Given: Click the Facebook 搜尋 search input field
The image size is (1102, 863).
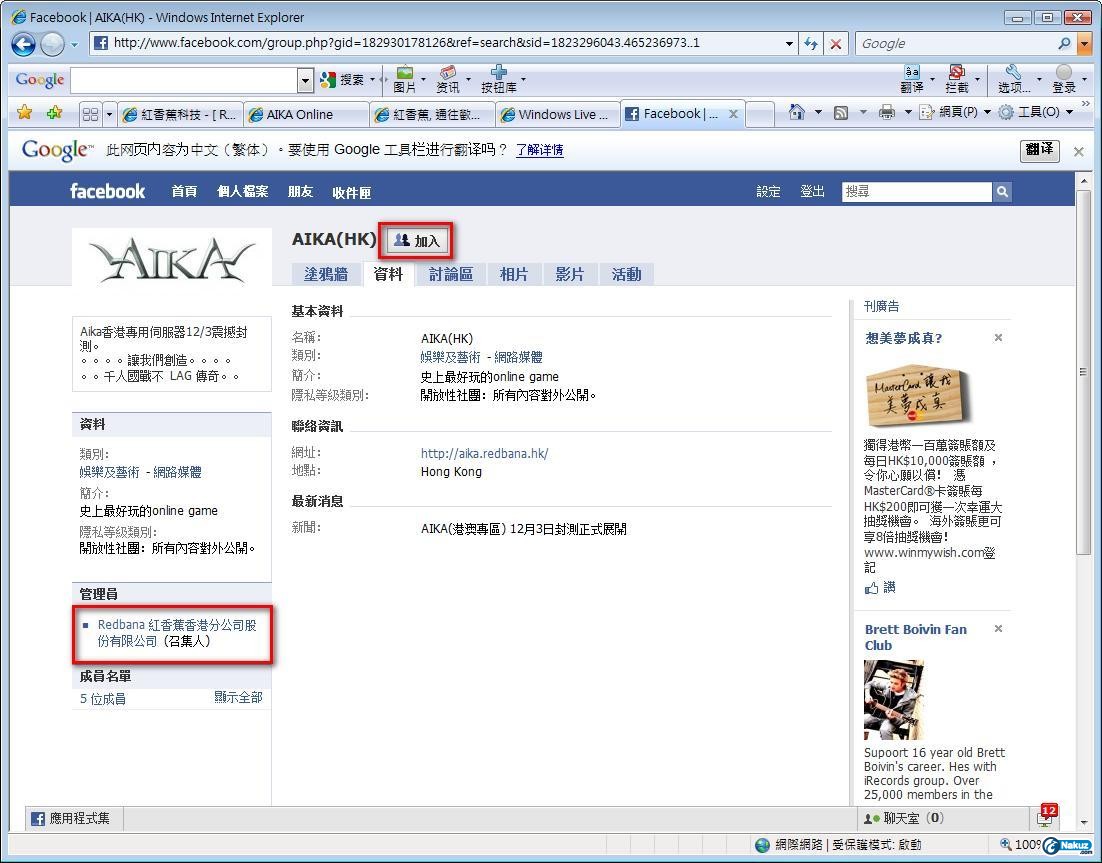Looking at the screenshot, I should coord(916,192).
